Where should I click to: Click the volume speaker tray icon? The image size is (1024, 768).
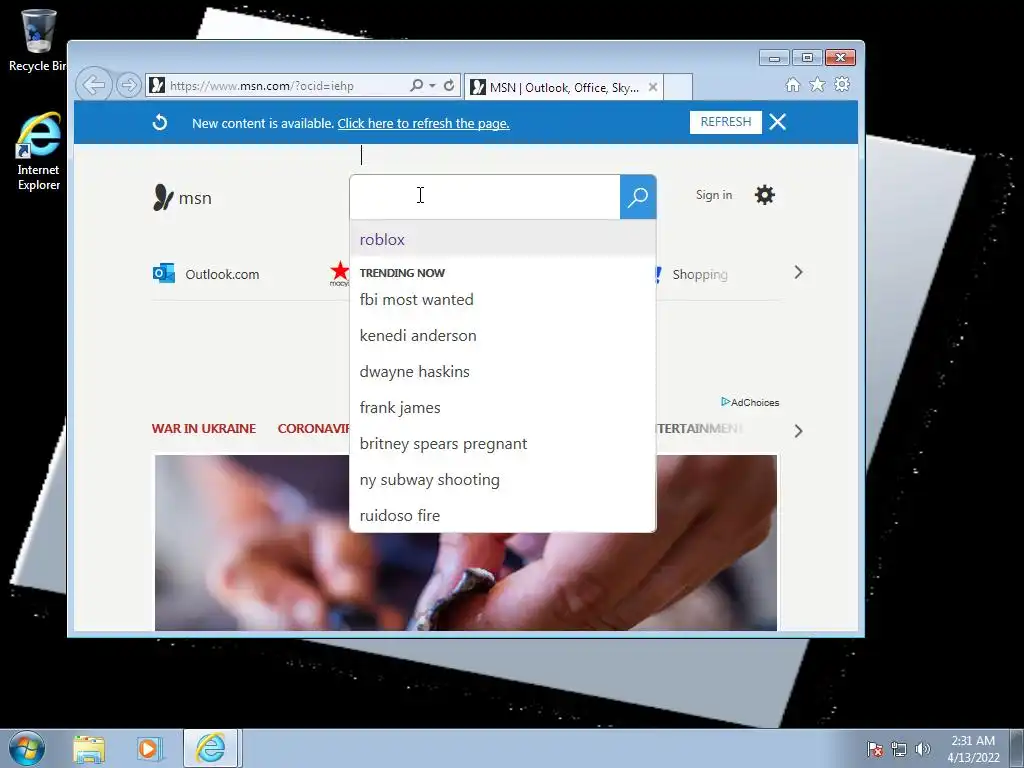[x=922, y=749]
